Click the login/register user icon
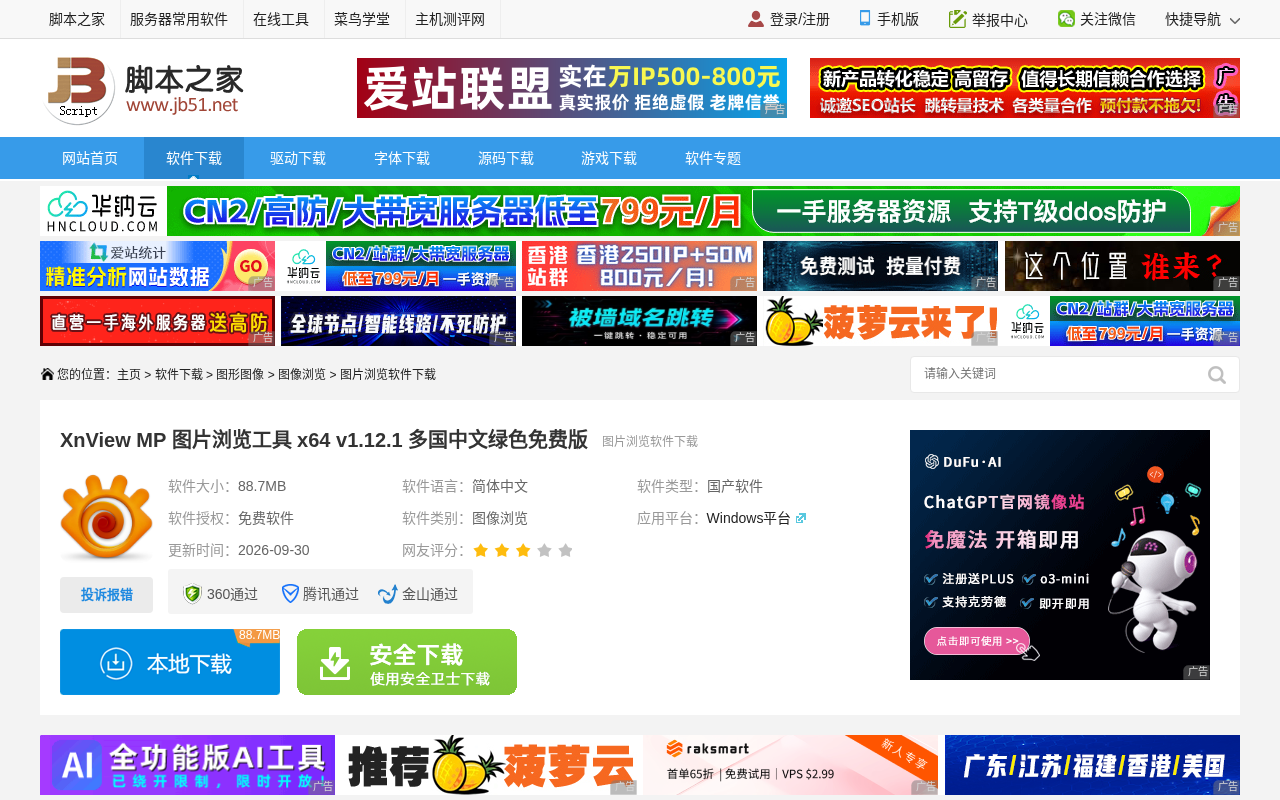 pyautogui.click(x=756, y=19)
